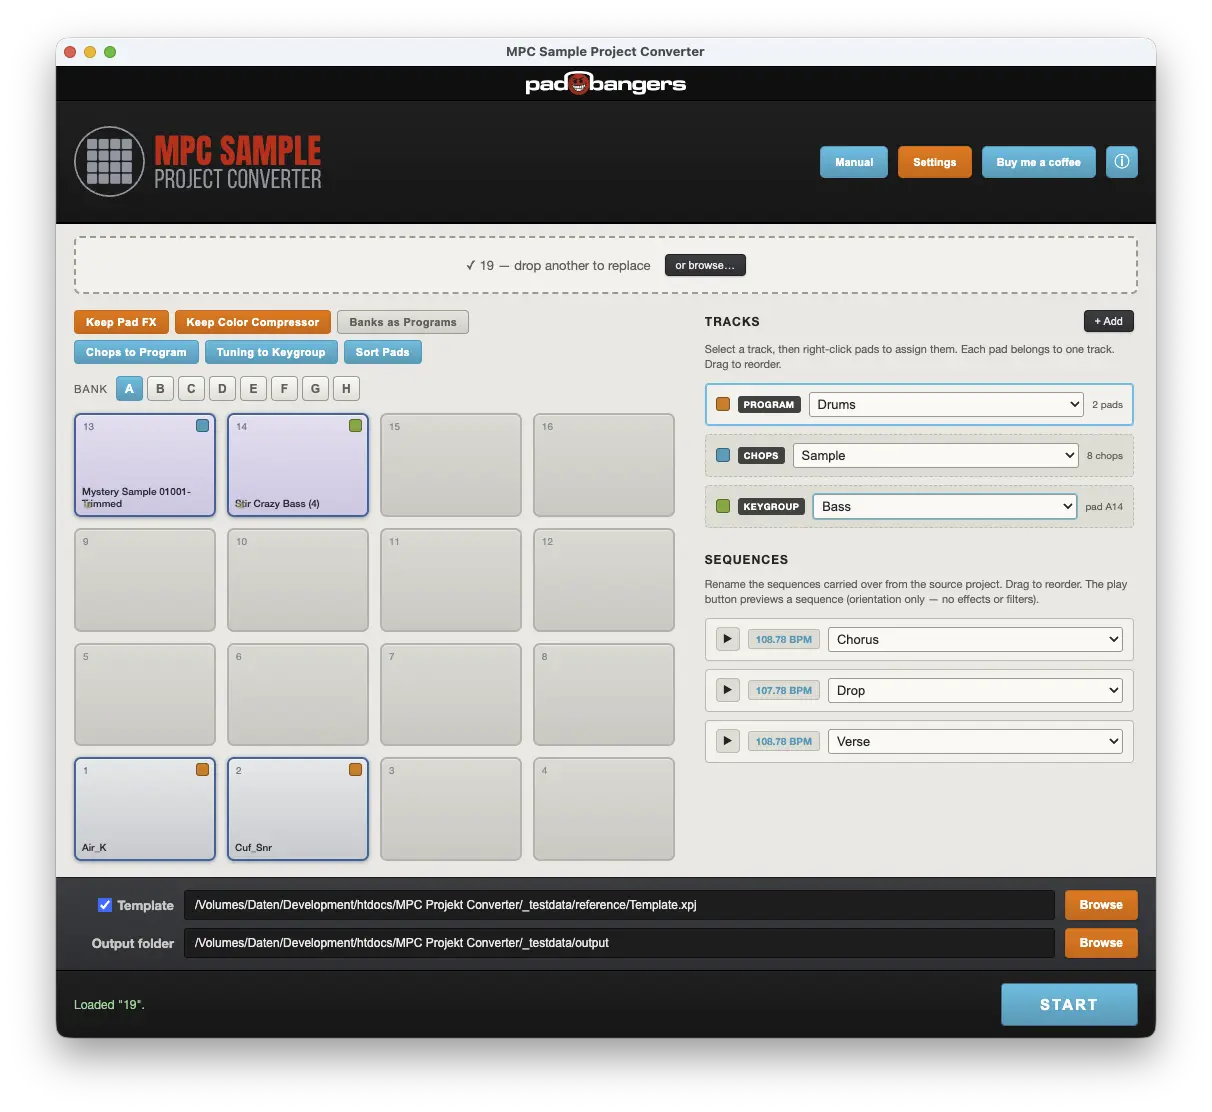The width and height of the screenshot is (1212, 1112).
Task: Click the Template path field
Action: click(619, 905)
